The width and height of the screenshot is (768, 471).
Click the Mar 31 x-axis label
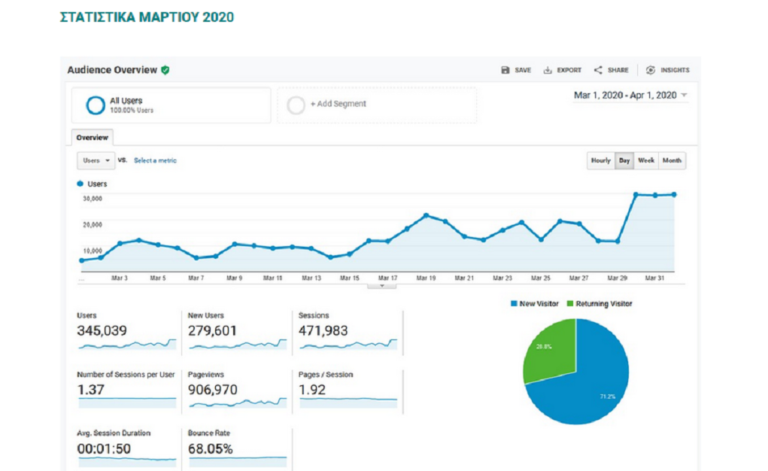654,278
